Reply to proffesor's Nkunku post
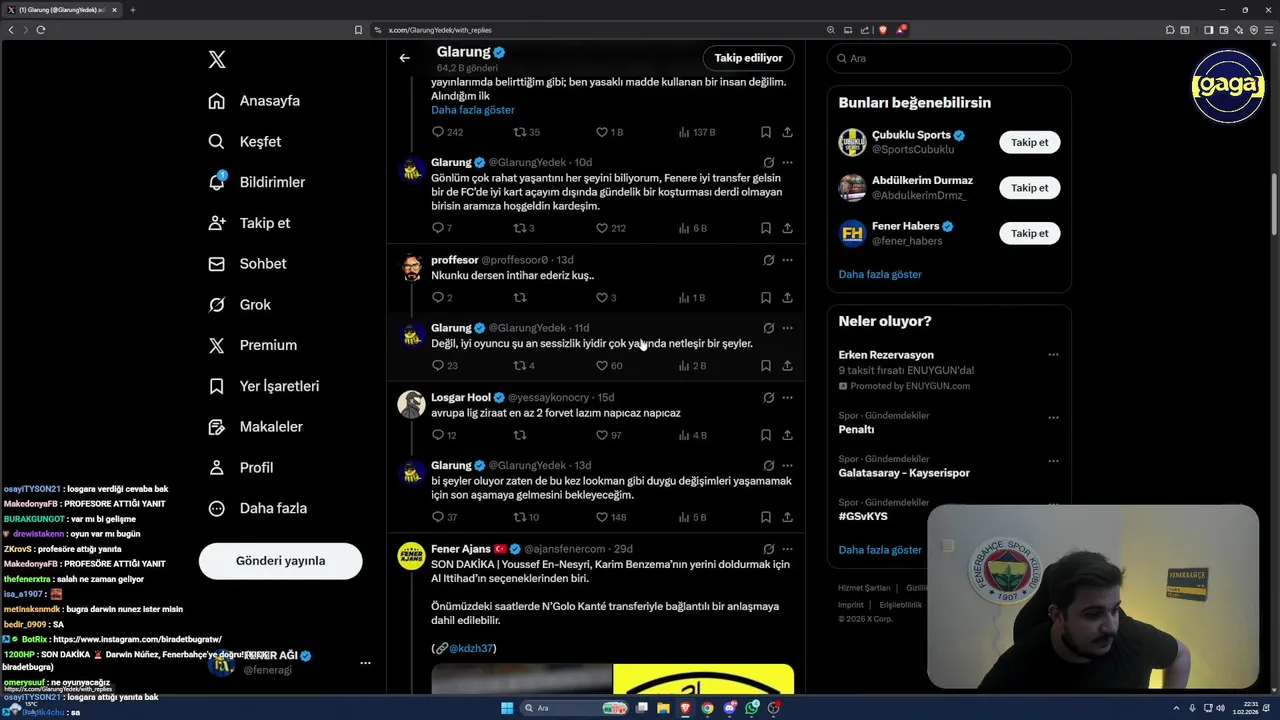Image resolution: width=1280 pixels, height=720 pixels. pyautogui.click(x=442, y=298)
